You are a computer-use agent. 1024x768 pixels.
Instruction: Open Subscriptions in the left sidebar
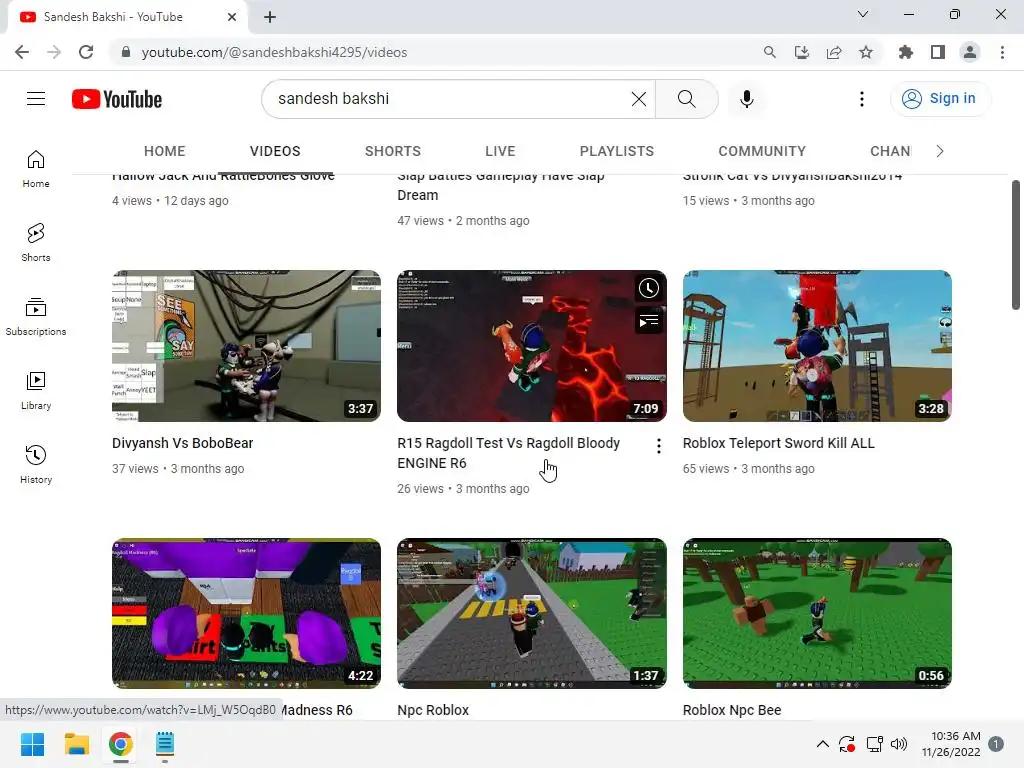pyautogui.click(x=36, y=317)
